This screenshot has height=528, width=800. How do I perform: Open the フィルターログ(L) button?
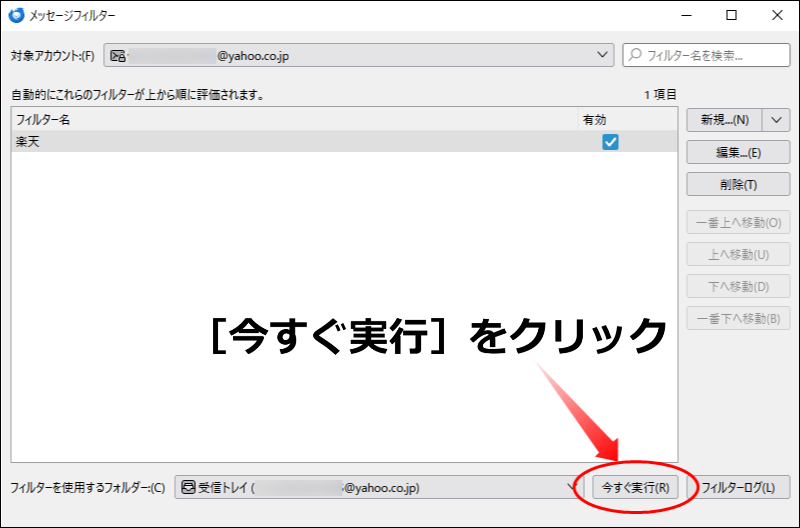point(739,487)
